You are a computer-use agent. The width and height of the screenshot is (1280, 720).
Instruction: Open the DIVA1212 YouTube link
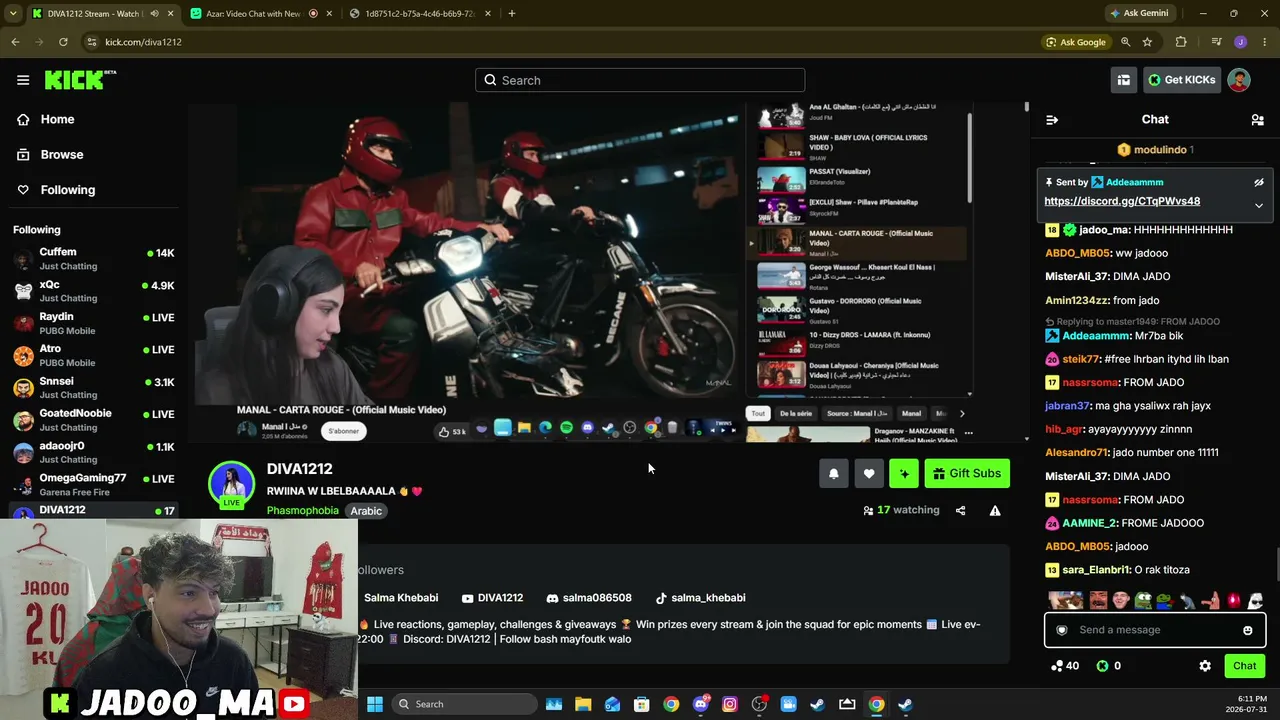click(x=492, y=598)
